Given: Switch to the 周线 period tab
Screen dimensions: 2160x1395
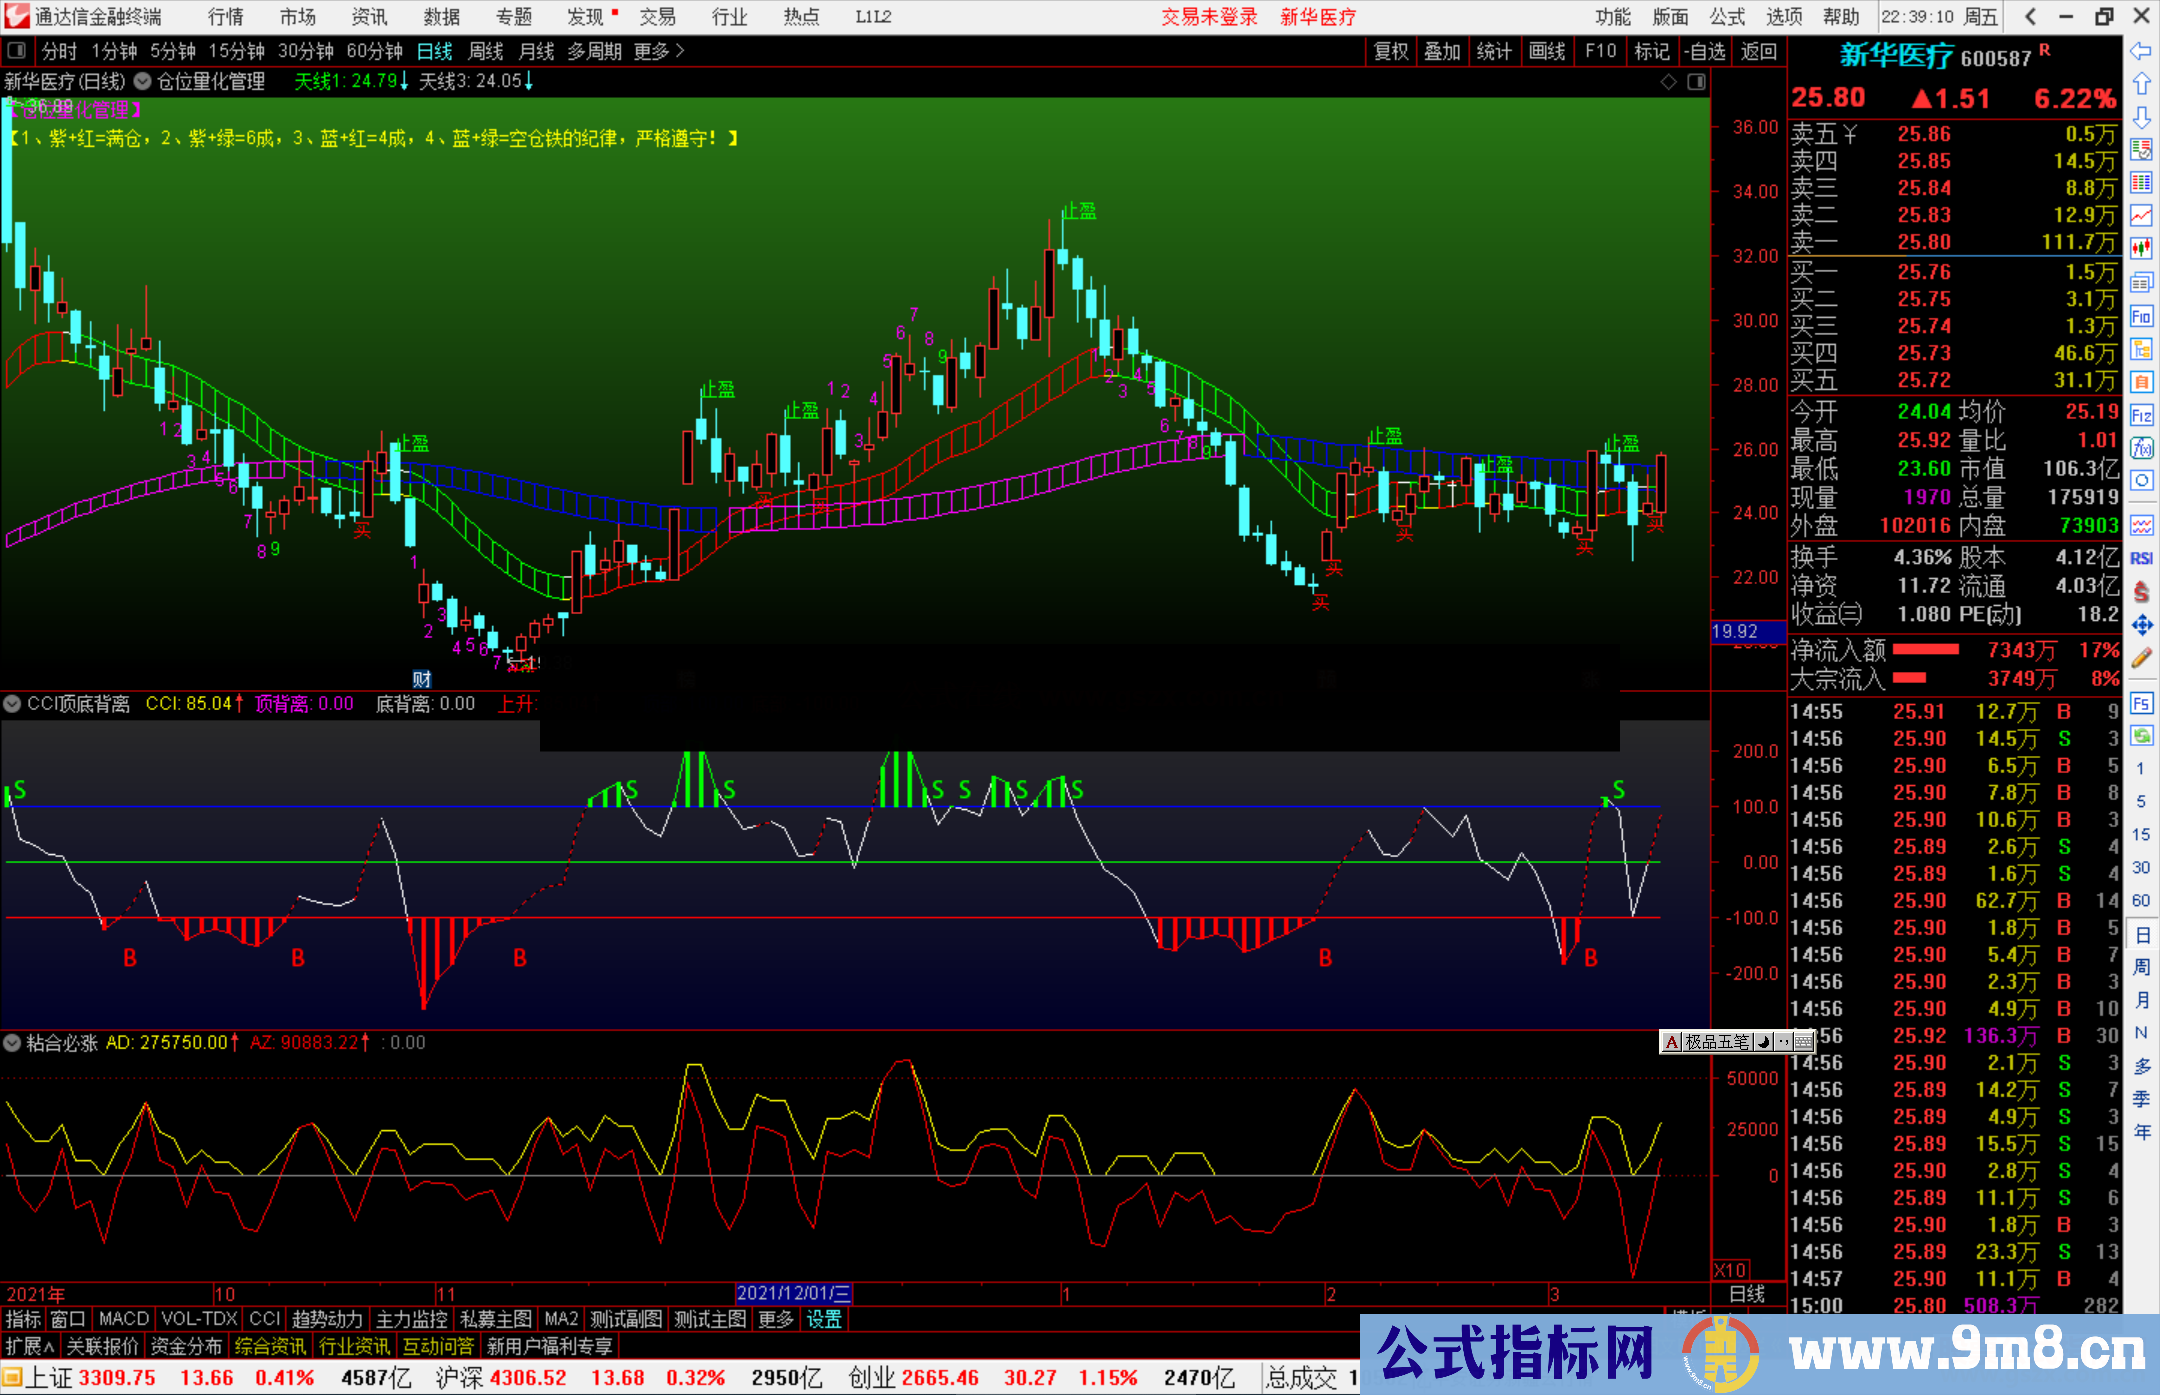Looking at the screenshot, I should [x=486, y=51].
